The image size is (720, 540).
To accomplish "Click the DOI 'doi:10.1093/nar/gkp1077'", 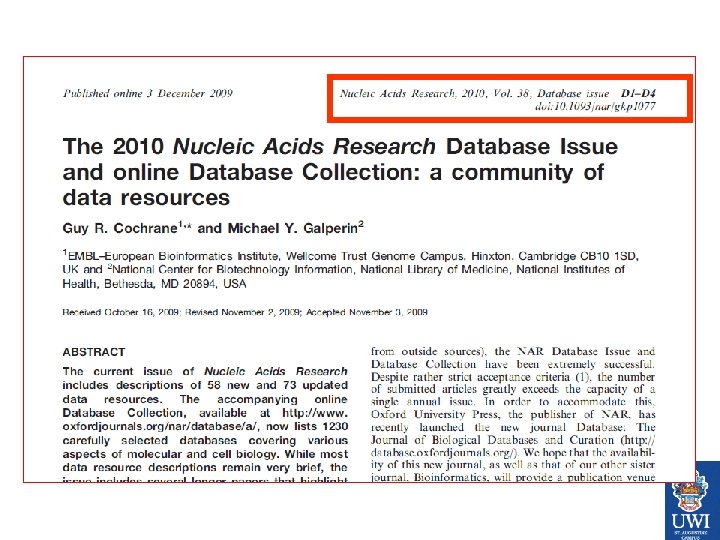I will pyautogui.click(x=595, y=107).
